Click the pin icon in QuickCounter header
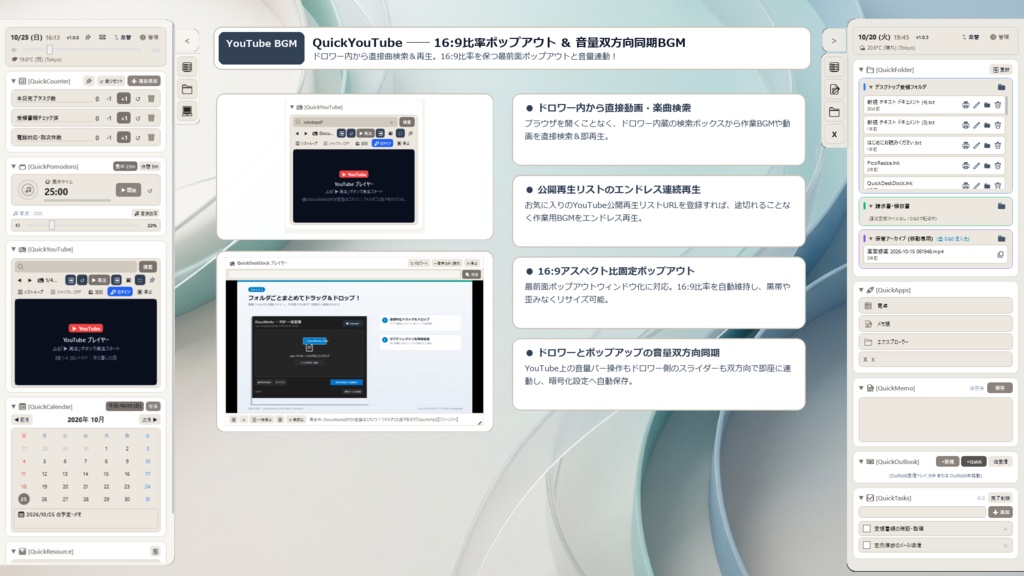This screenshot has width=1024, height=576. point(89,81)
